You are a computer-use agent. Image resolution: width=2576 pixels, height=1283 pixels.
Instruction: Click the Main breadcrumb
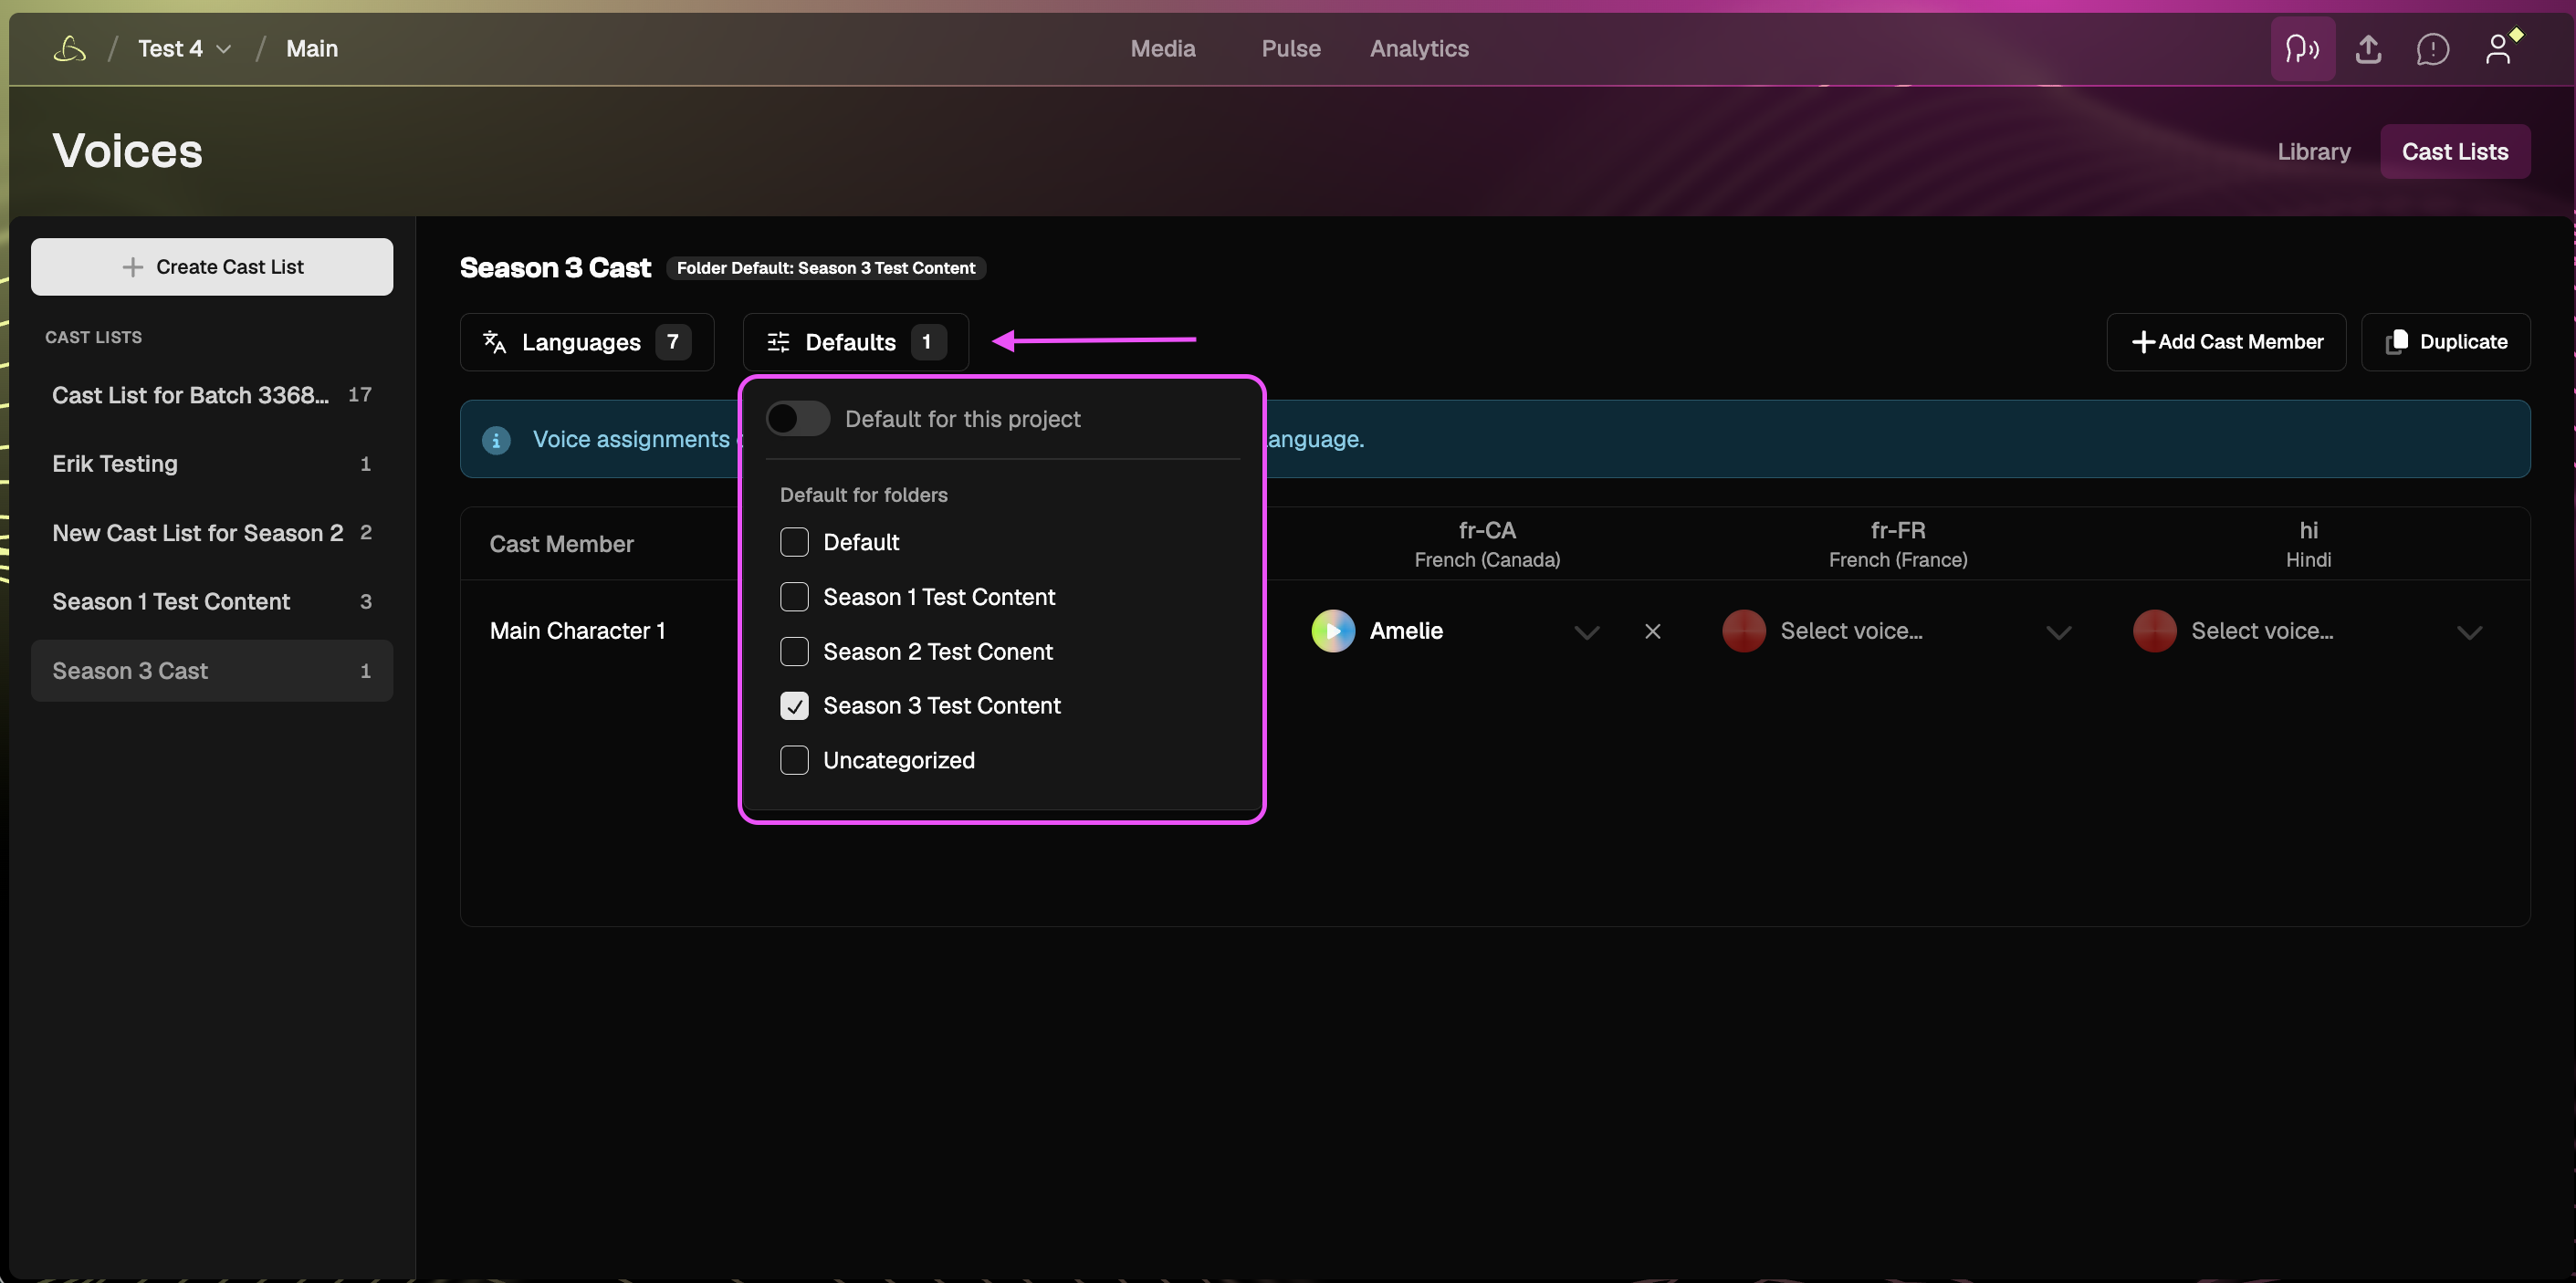click(x=312, y=48)
